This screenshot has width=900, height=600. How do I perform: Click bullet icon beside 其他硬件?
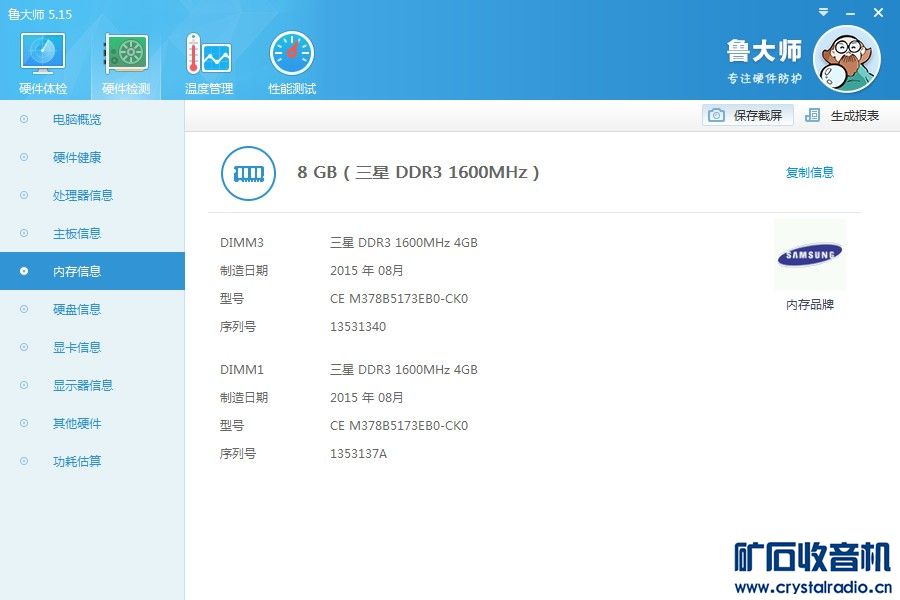tap(24, 423)
